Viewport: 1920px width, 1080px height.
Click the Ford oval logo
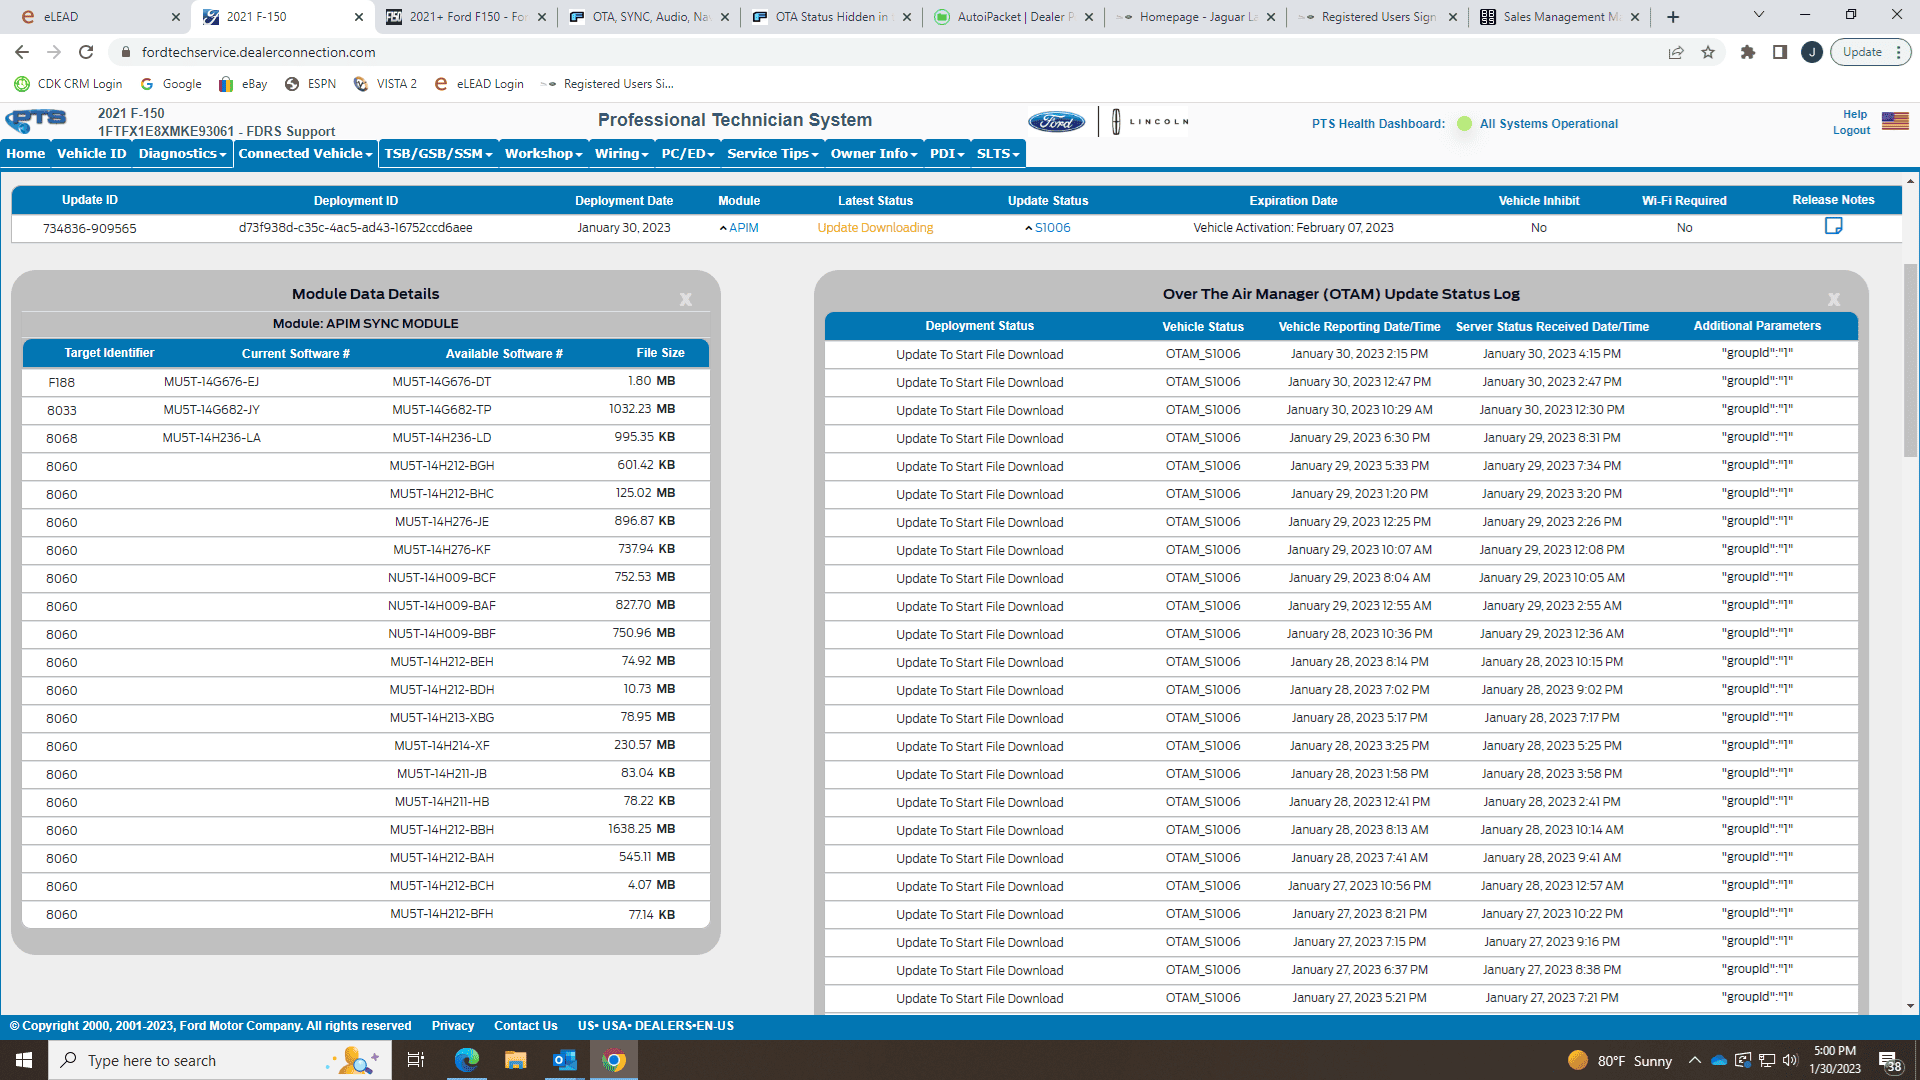1056,121
